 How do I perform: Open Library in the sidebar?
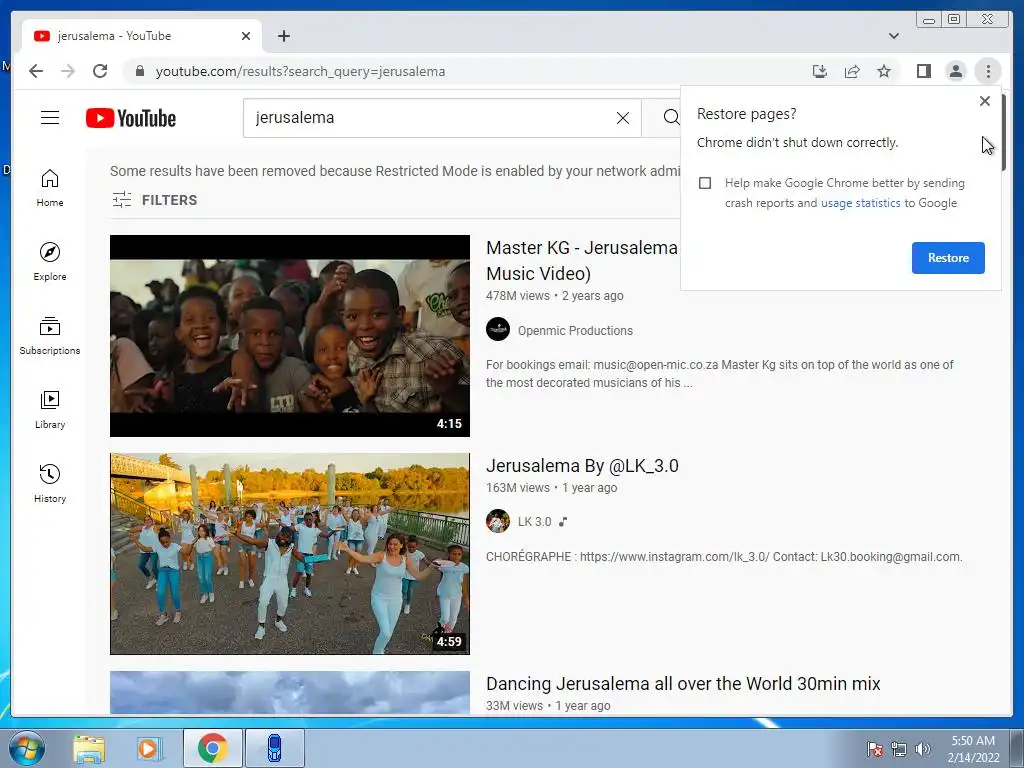pyautogui.click(x=50, y=409)
